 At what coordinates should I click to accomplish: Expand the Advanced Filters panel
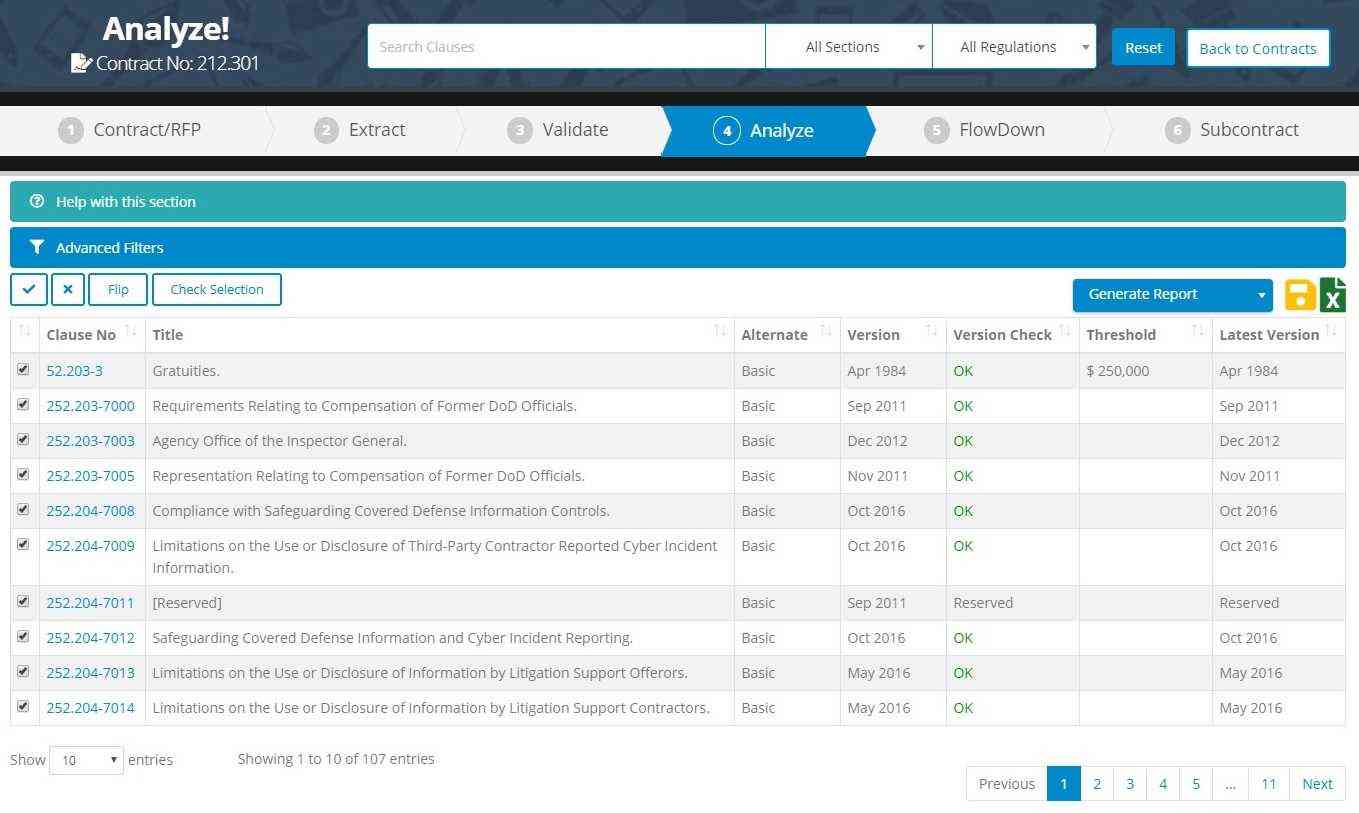tap(678, 247)
